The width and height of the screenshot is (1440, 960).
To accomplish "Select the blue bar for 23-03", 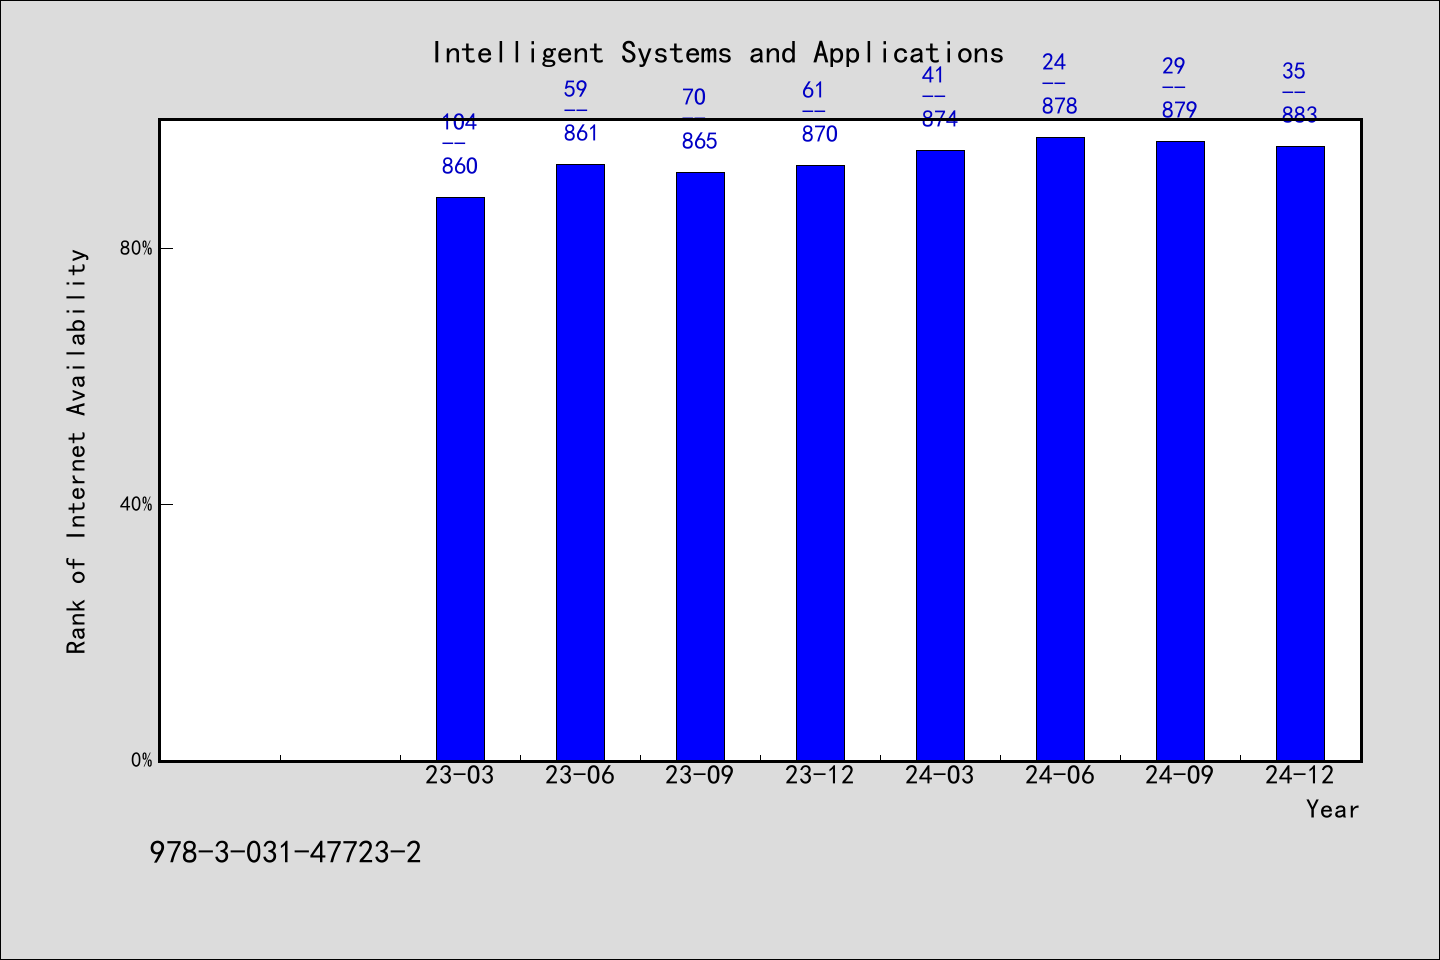I will click(460, 479).
